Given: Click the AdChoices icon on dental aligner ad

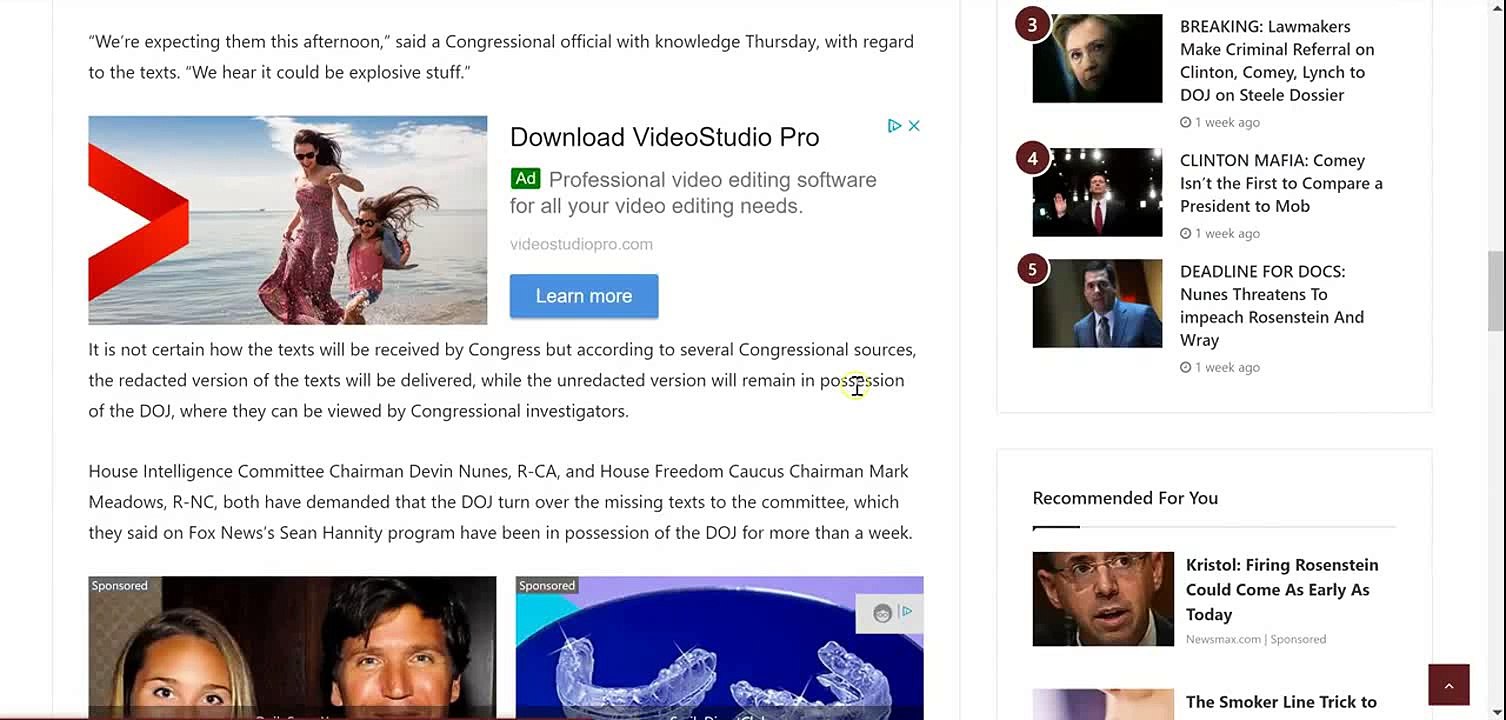Looking at the screenshot, I should pyautogui.click(x=906, y=612).
